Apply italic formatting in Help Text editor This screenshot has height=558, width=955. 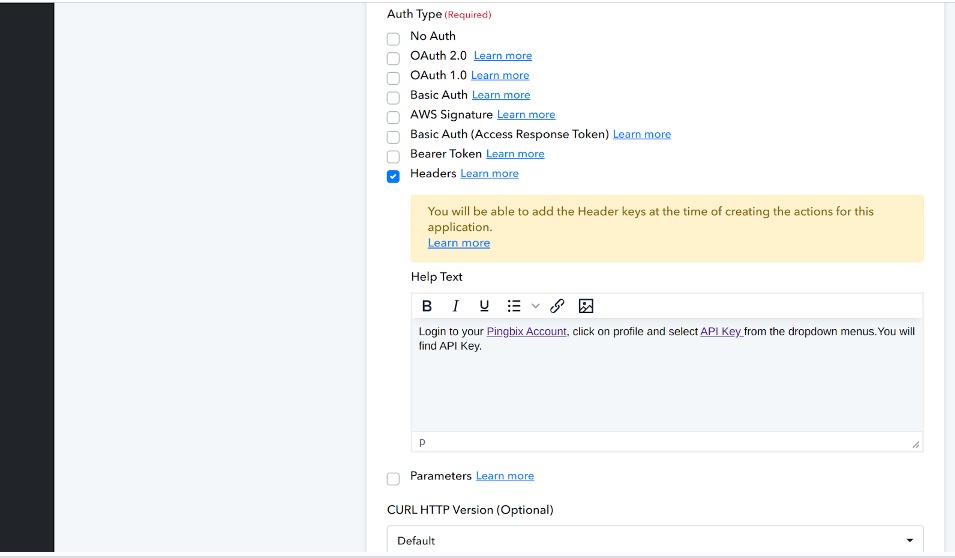[455, 306]
